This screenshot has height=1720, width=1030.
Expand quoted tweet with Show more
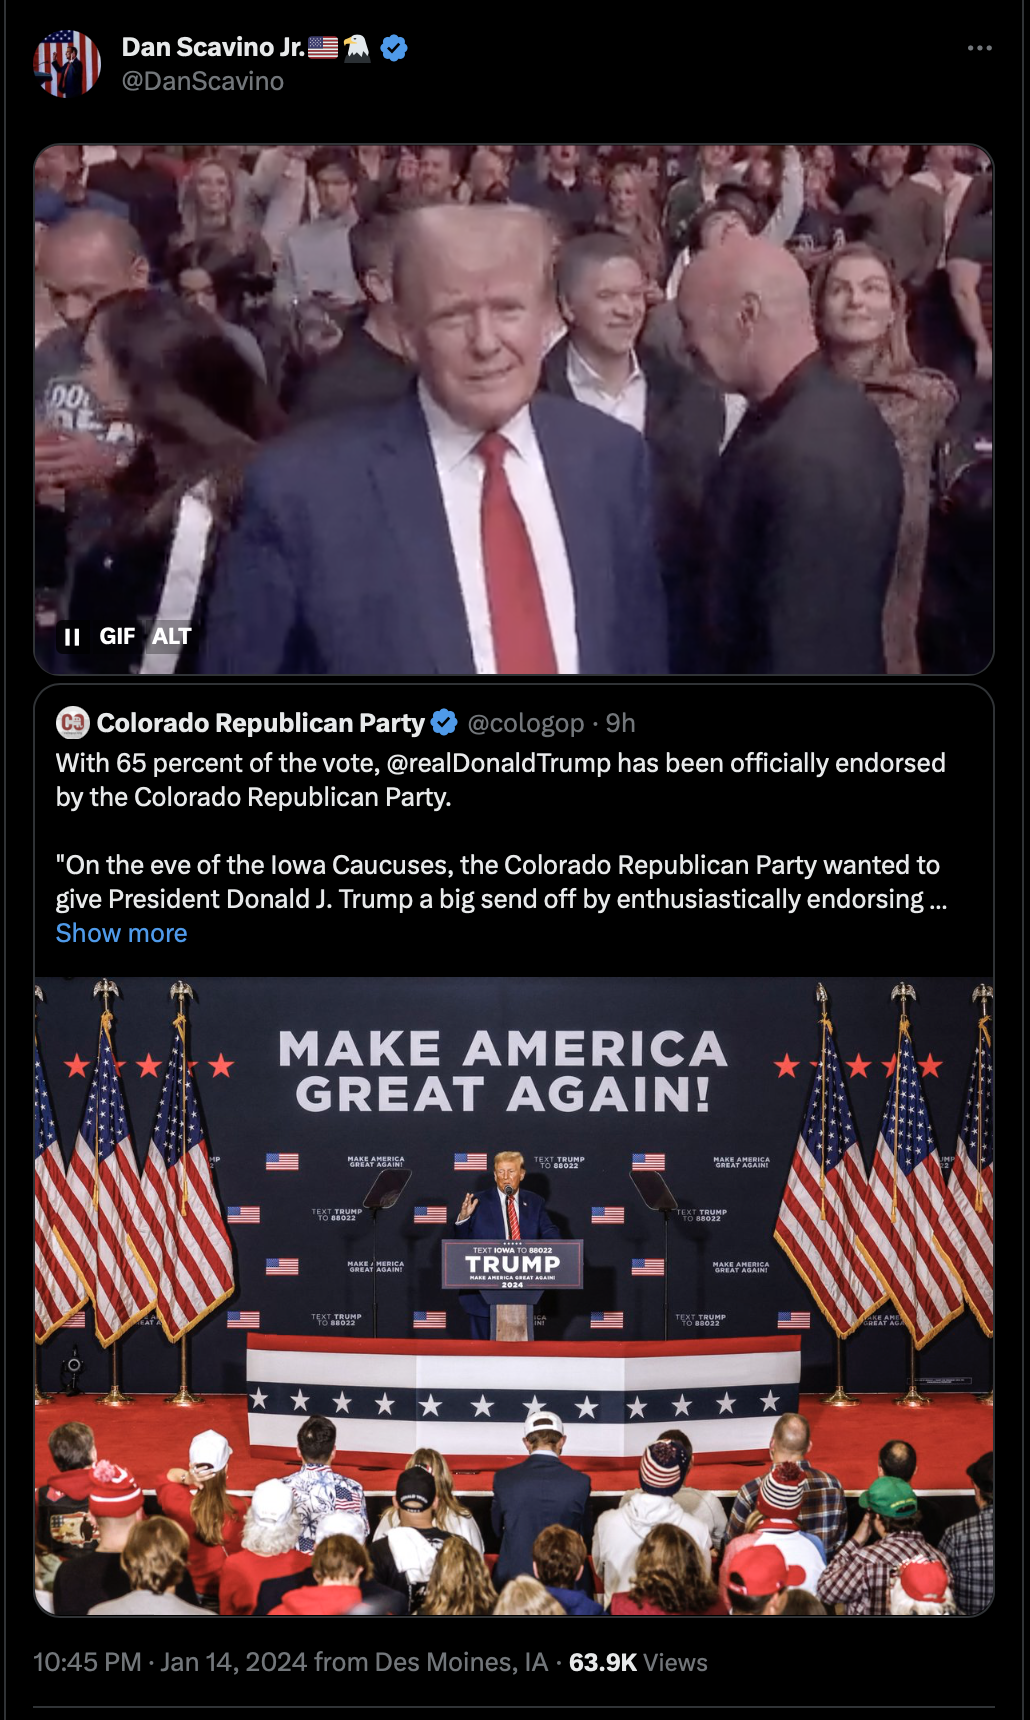pos(121,933)
